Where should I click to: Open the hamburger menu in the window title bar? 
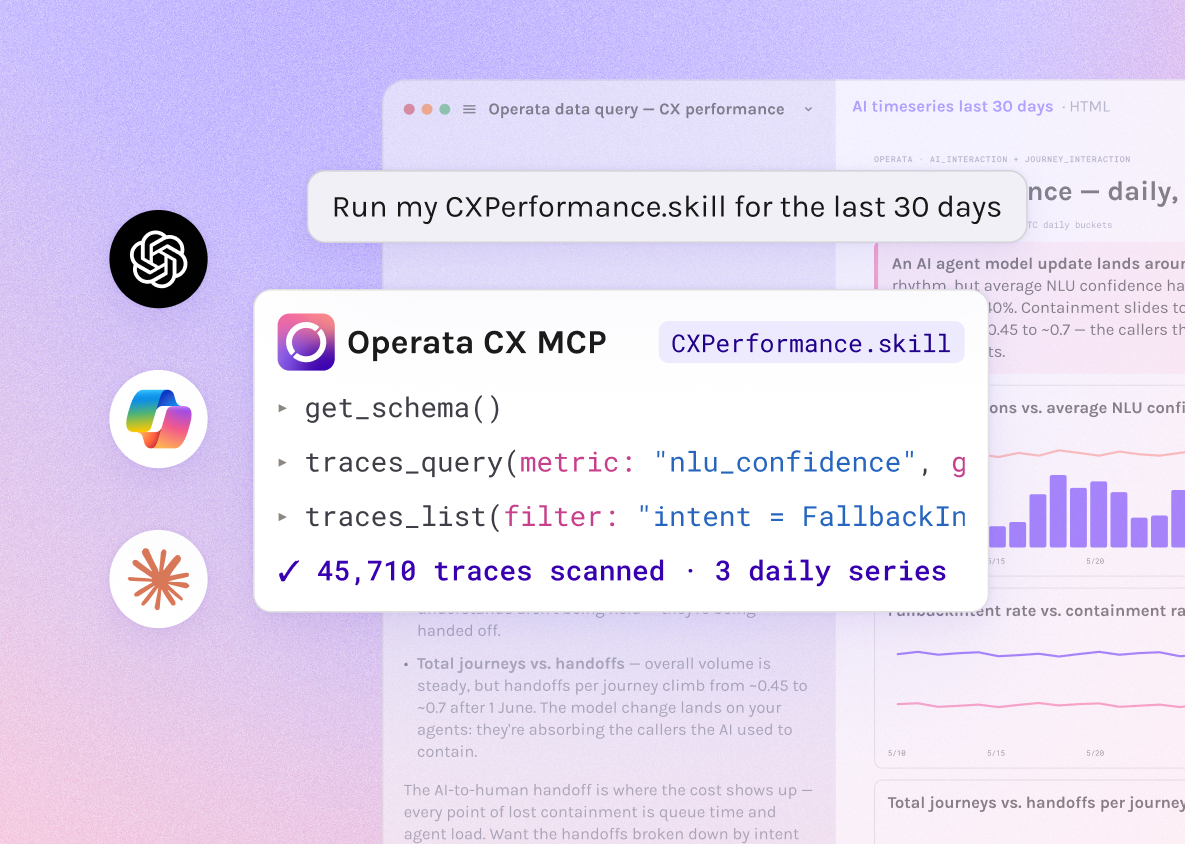469,110
